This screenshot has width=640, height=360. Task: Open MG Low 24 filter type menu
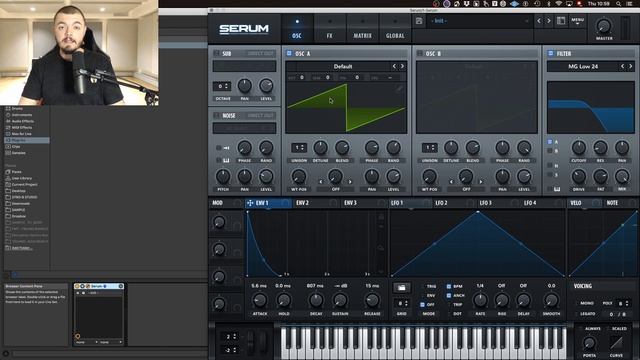(583, 66)
